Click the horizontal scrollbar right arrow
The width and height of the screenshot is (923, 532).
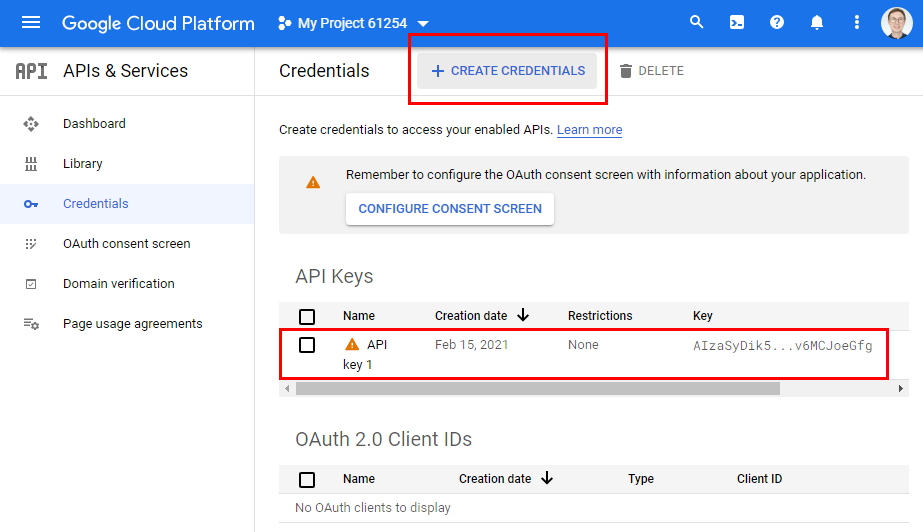[x=901, y=388]
